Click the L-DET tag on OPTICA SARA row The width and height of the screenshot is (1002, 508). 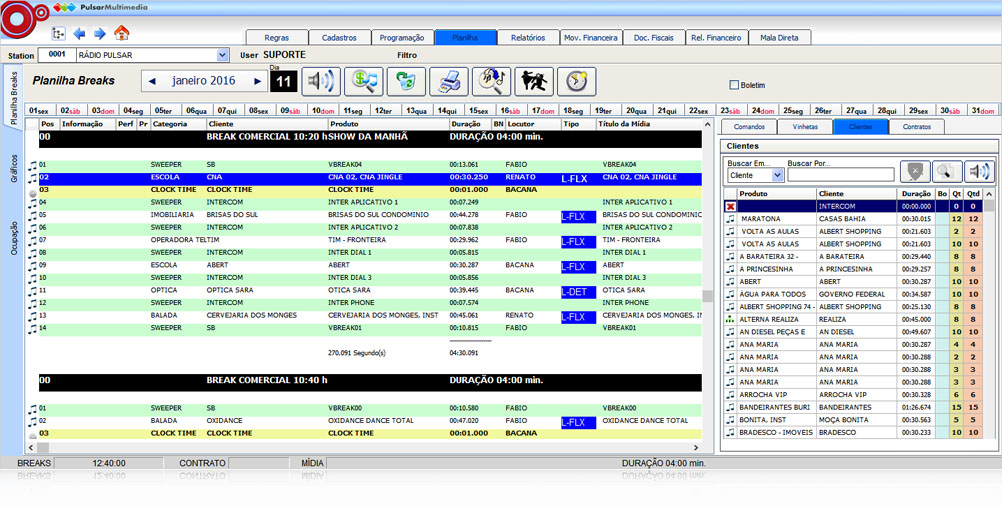coord(578,292)
